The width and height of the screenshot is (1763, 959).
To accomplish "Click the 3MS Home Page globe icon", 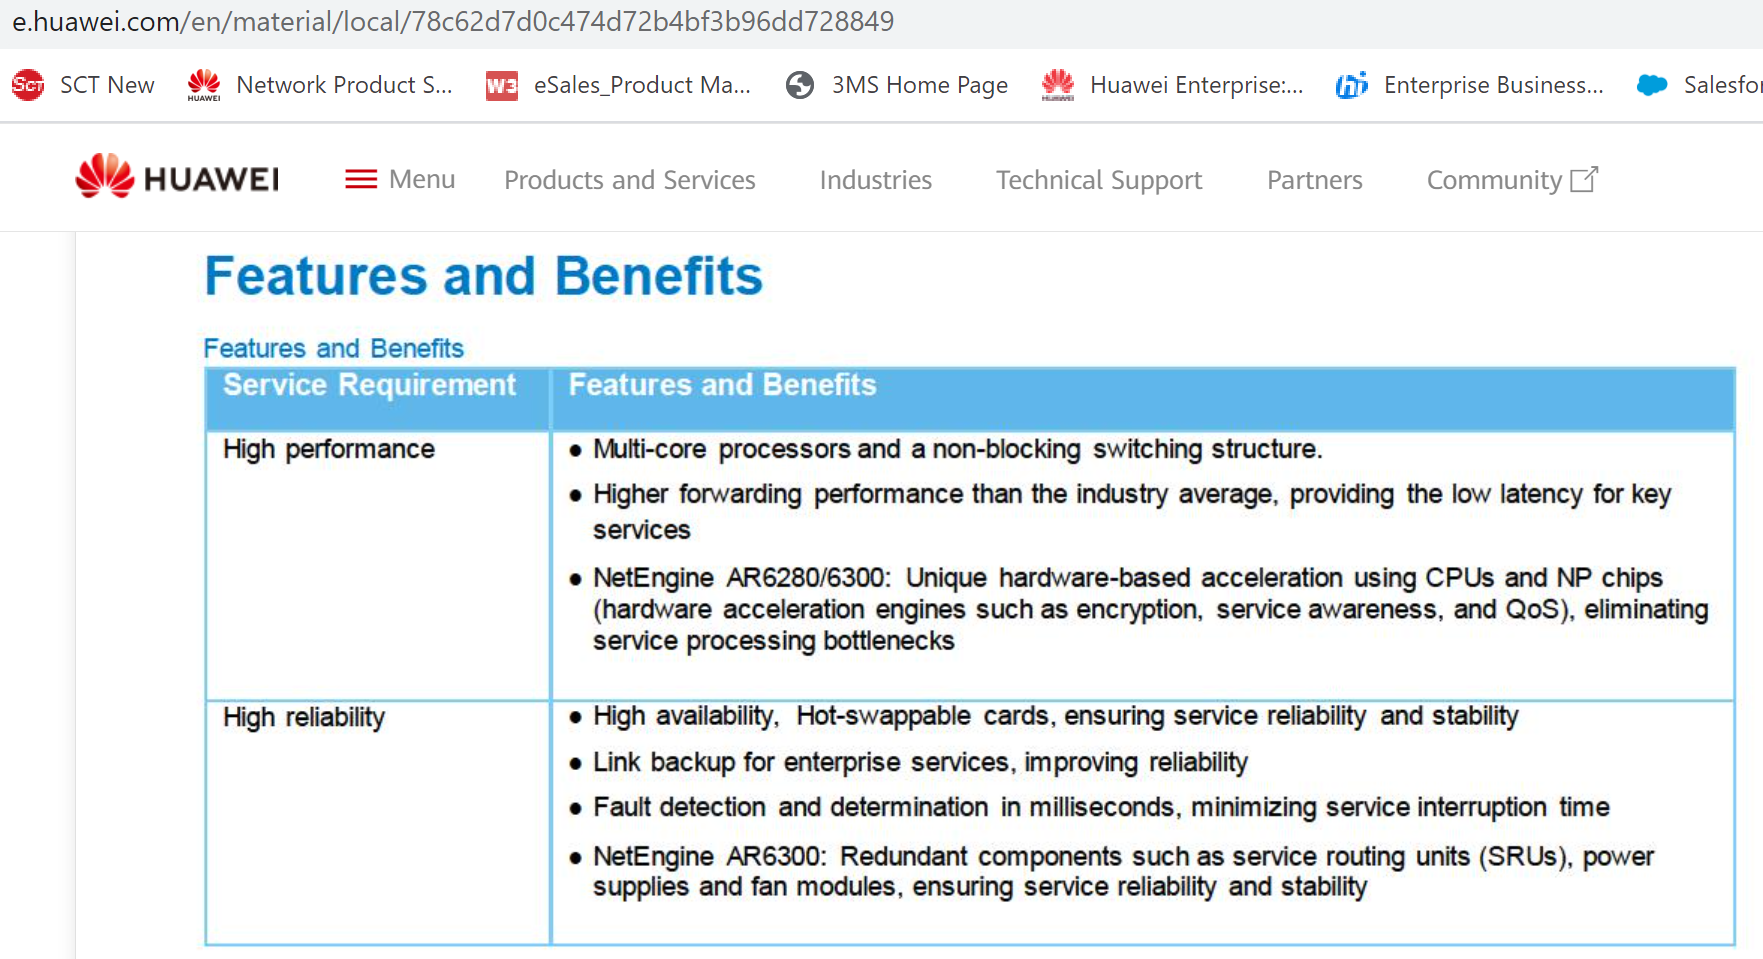I will (800, 85).
